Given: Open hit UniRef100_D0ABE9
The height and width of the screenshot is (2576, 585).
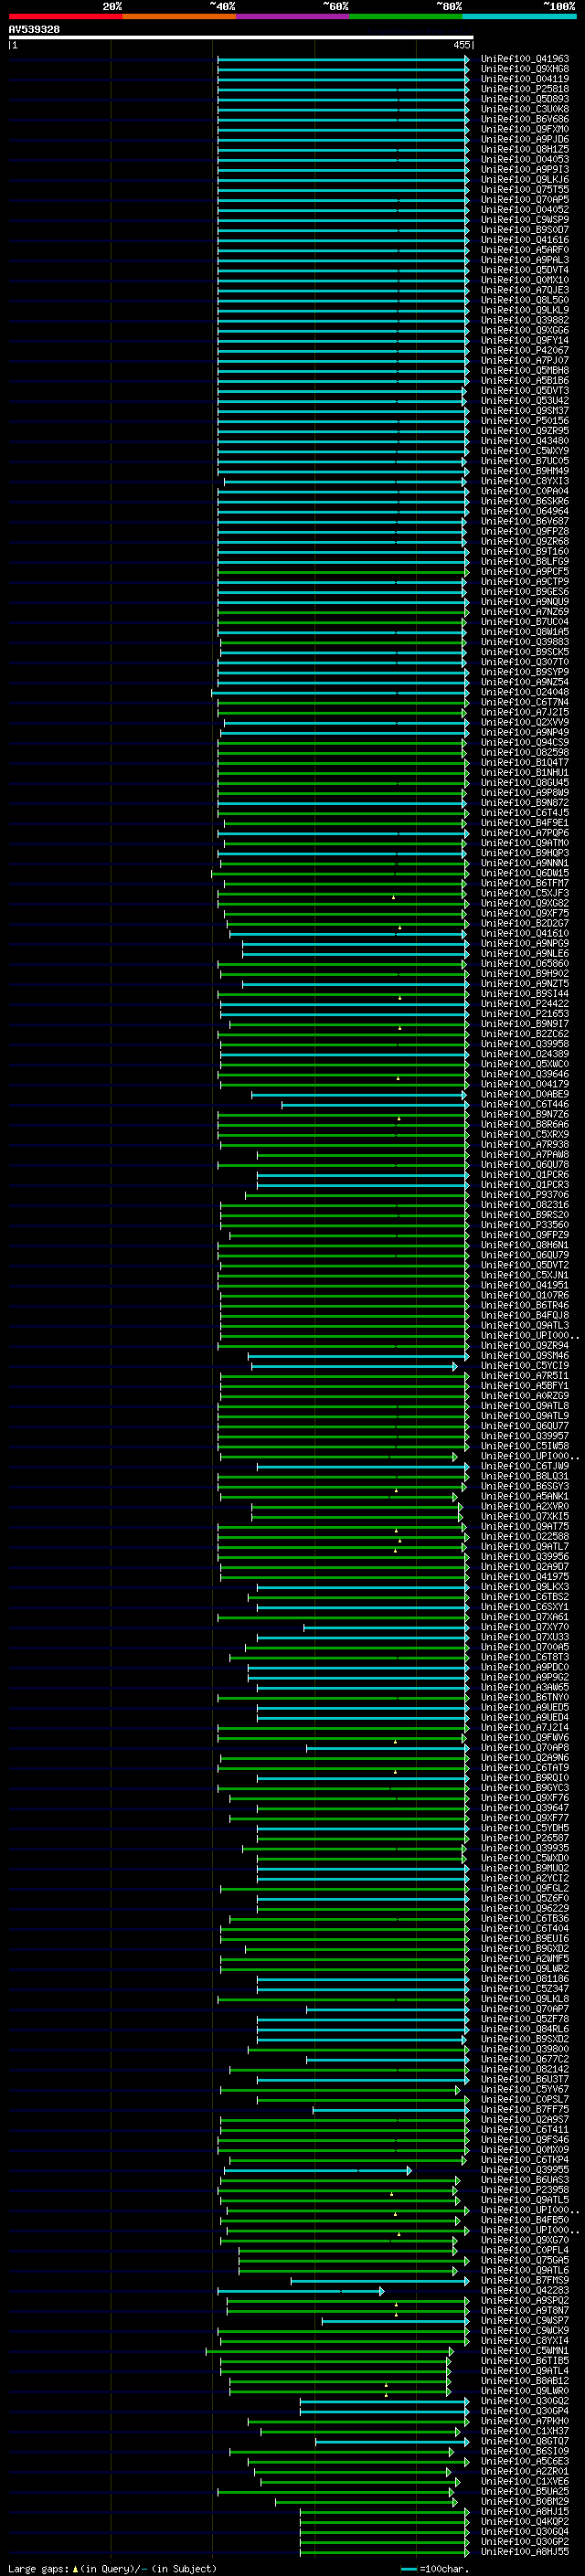Looking at the screenshot, I should pyautogui.click(x=525, y=1094).
